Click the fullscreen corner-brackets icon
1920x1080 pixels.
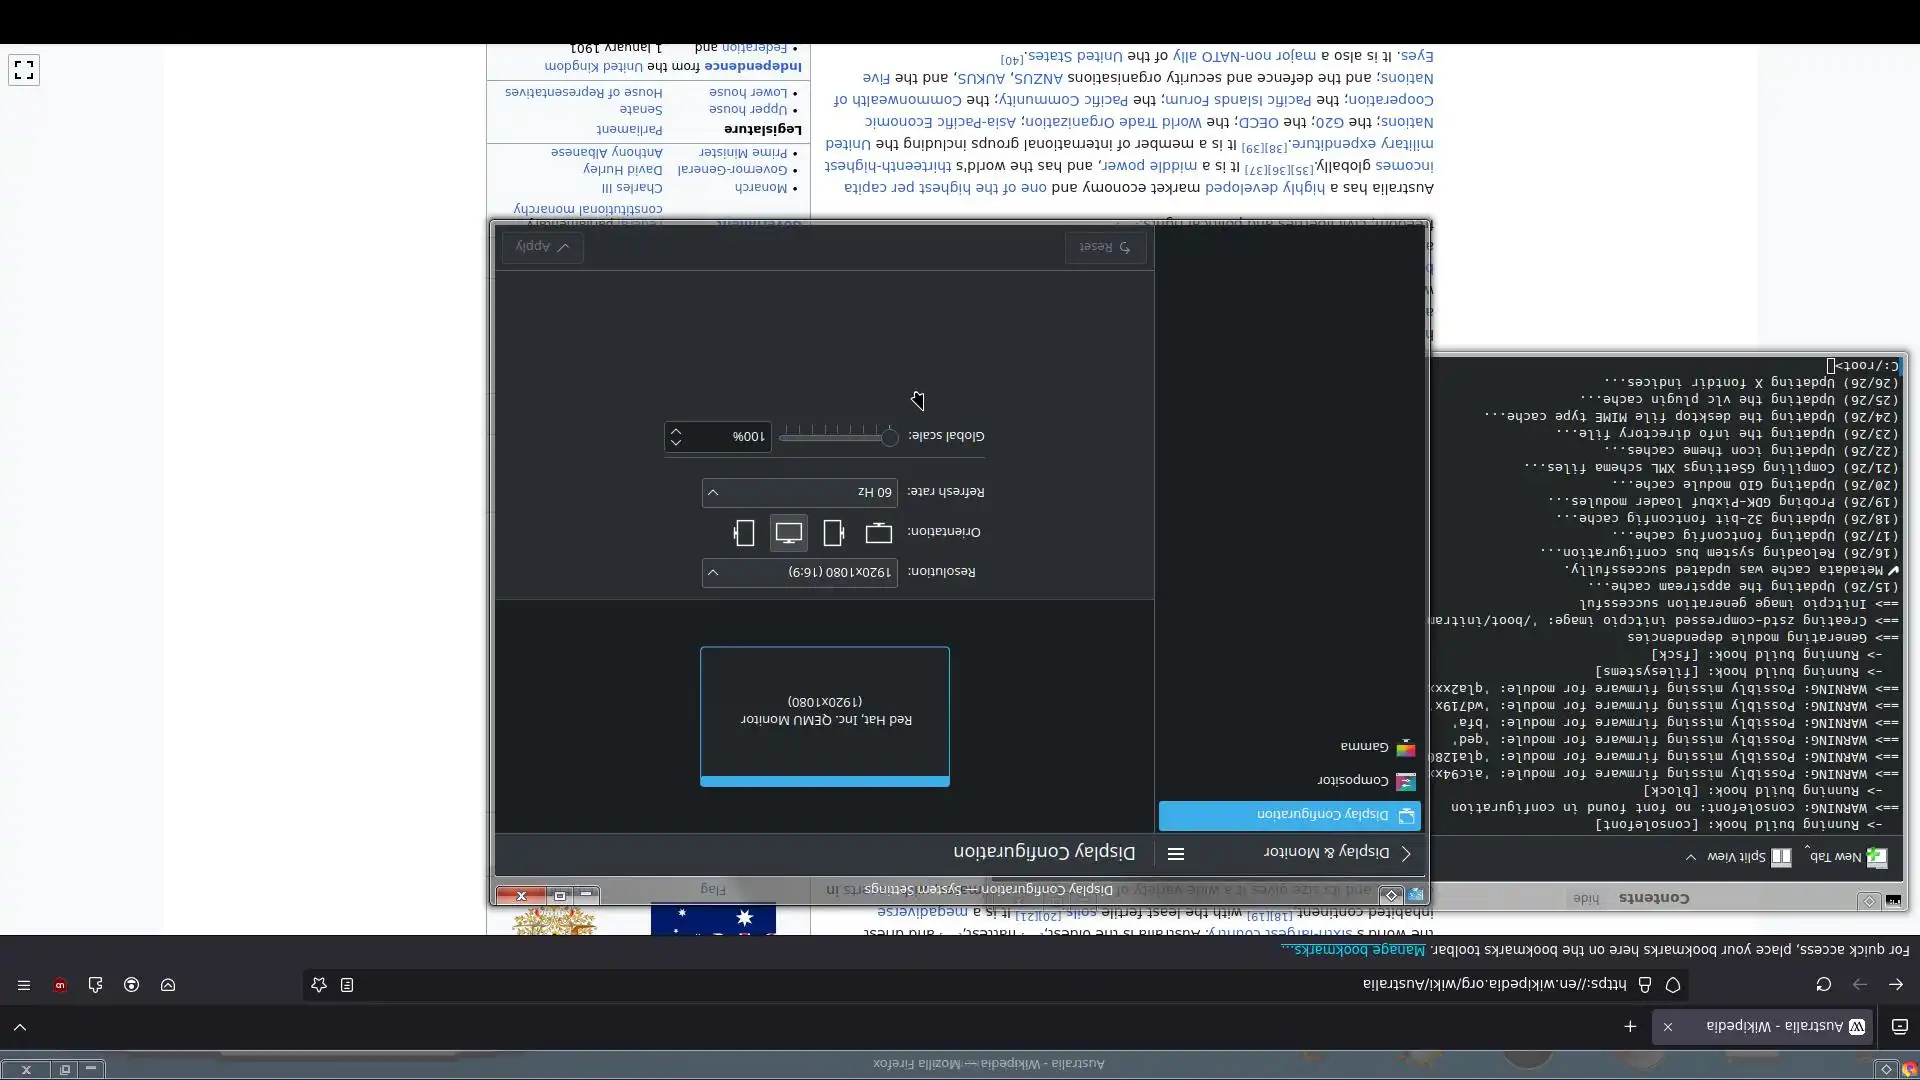point(24,70)
